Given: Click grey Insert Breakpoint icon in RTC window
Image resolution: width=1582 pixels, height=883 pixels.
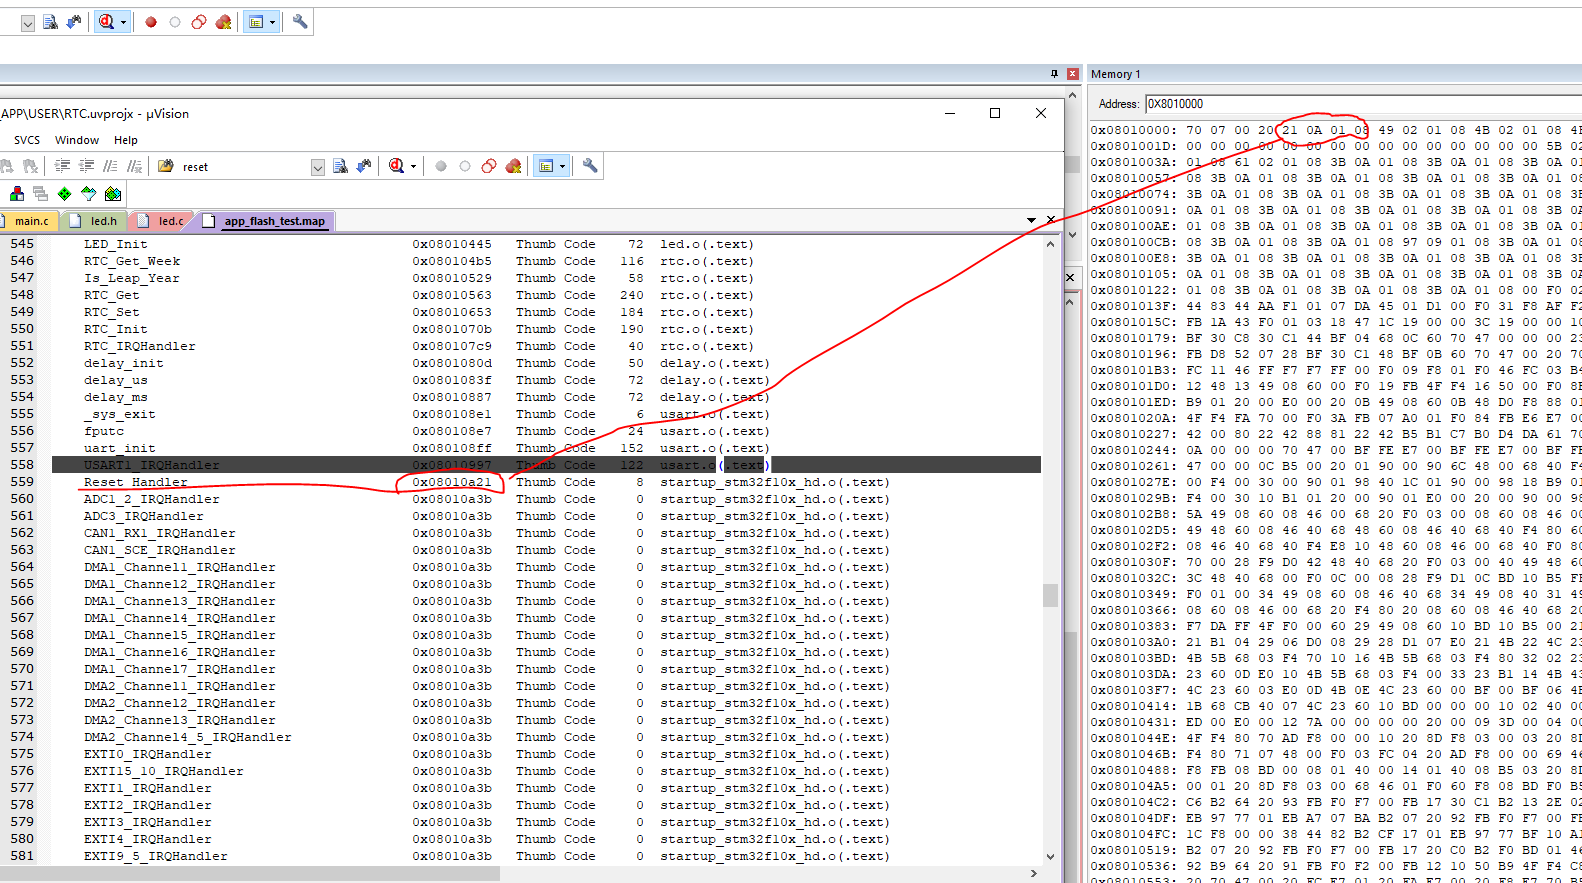Looking at the screenshot, I should pyautogui.click(x=441, y=166).
